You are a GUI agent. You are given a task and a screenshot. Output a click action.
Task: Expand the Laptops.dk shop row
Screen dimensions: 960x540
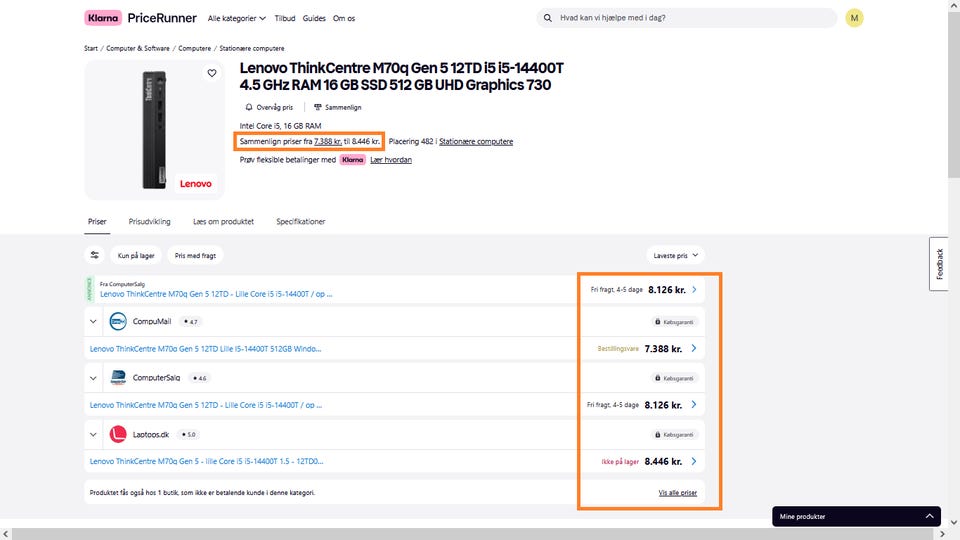tap(93, 435)
